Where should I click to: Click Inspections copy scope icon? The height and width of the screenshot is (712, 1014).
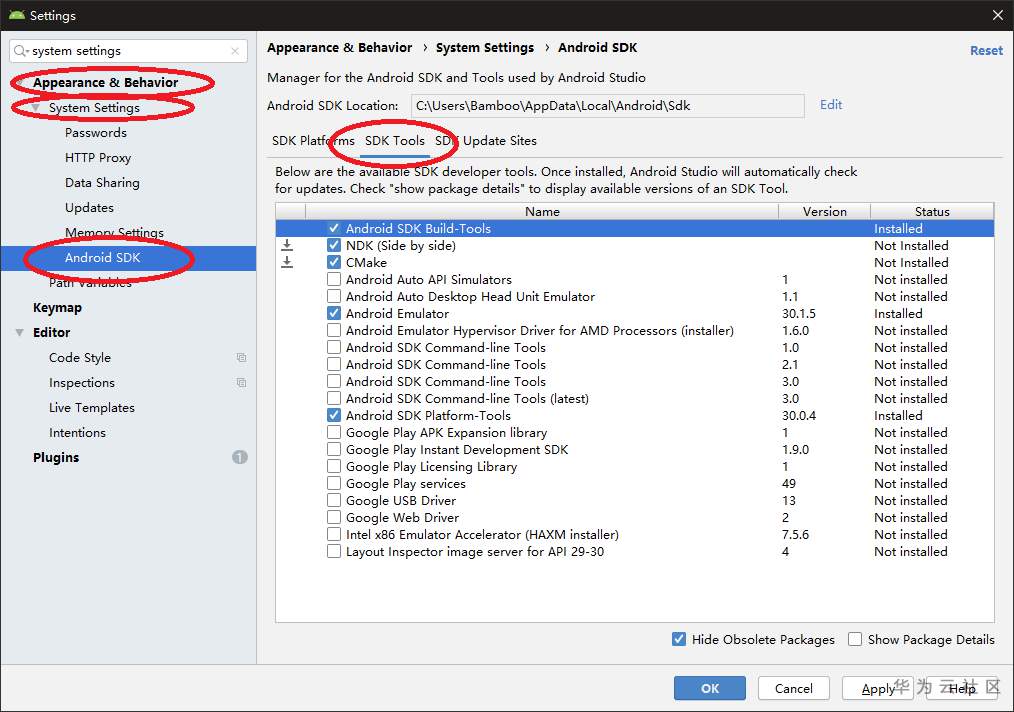point(241,383)
